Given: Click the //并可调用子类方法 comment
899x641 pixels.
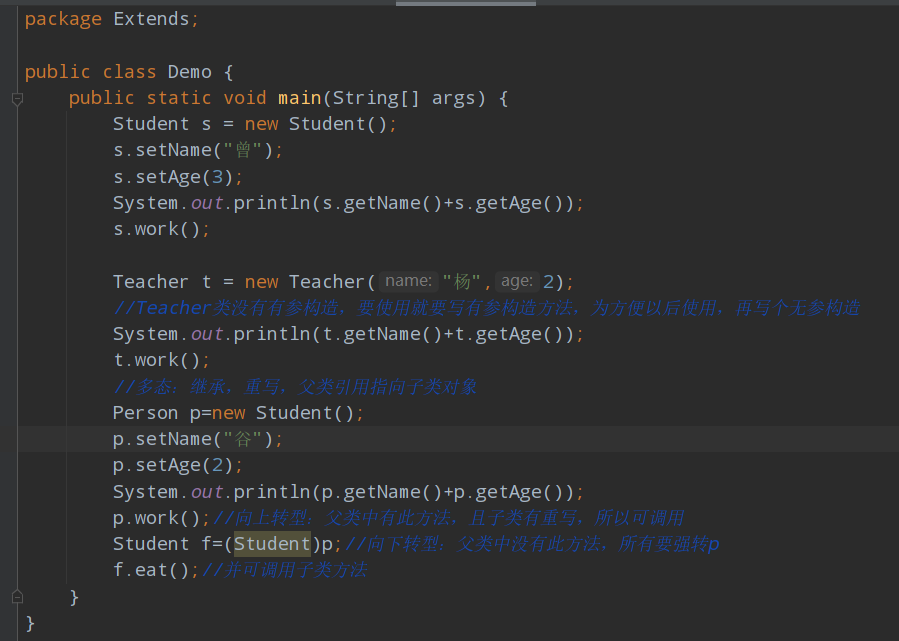Looking at the screenshot, I should coord(284,570).
